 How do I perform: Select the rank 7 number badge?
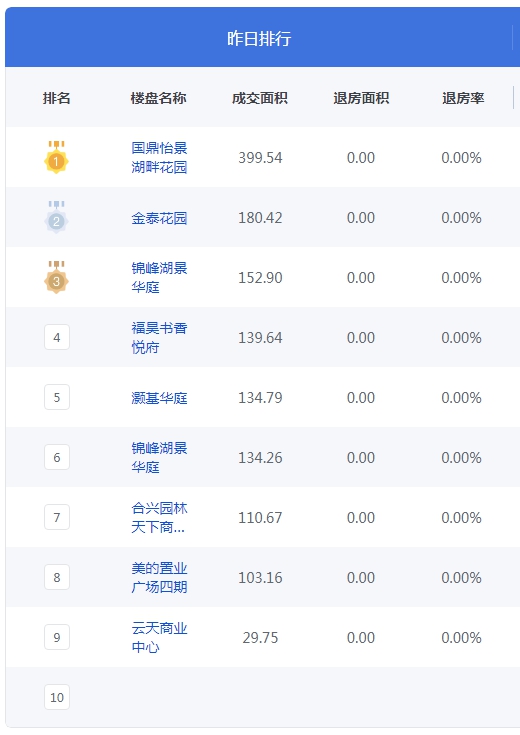(x=57, y=517)
